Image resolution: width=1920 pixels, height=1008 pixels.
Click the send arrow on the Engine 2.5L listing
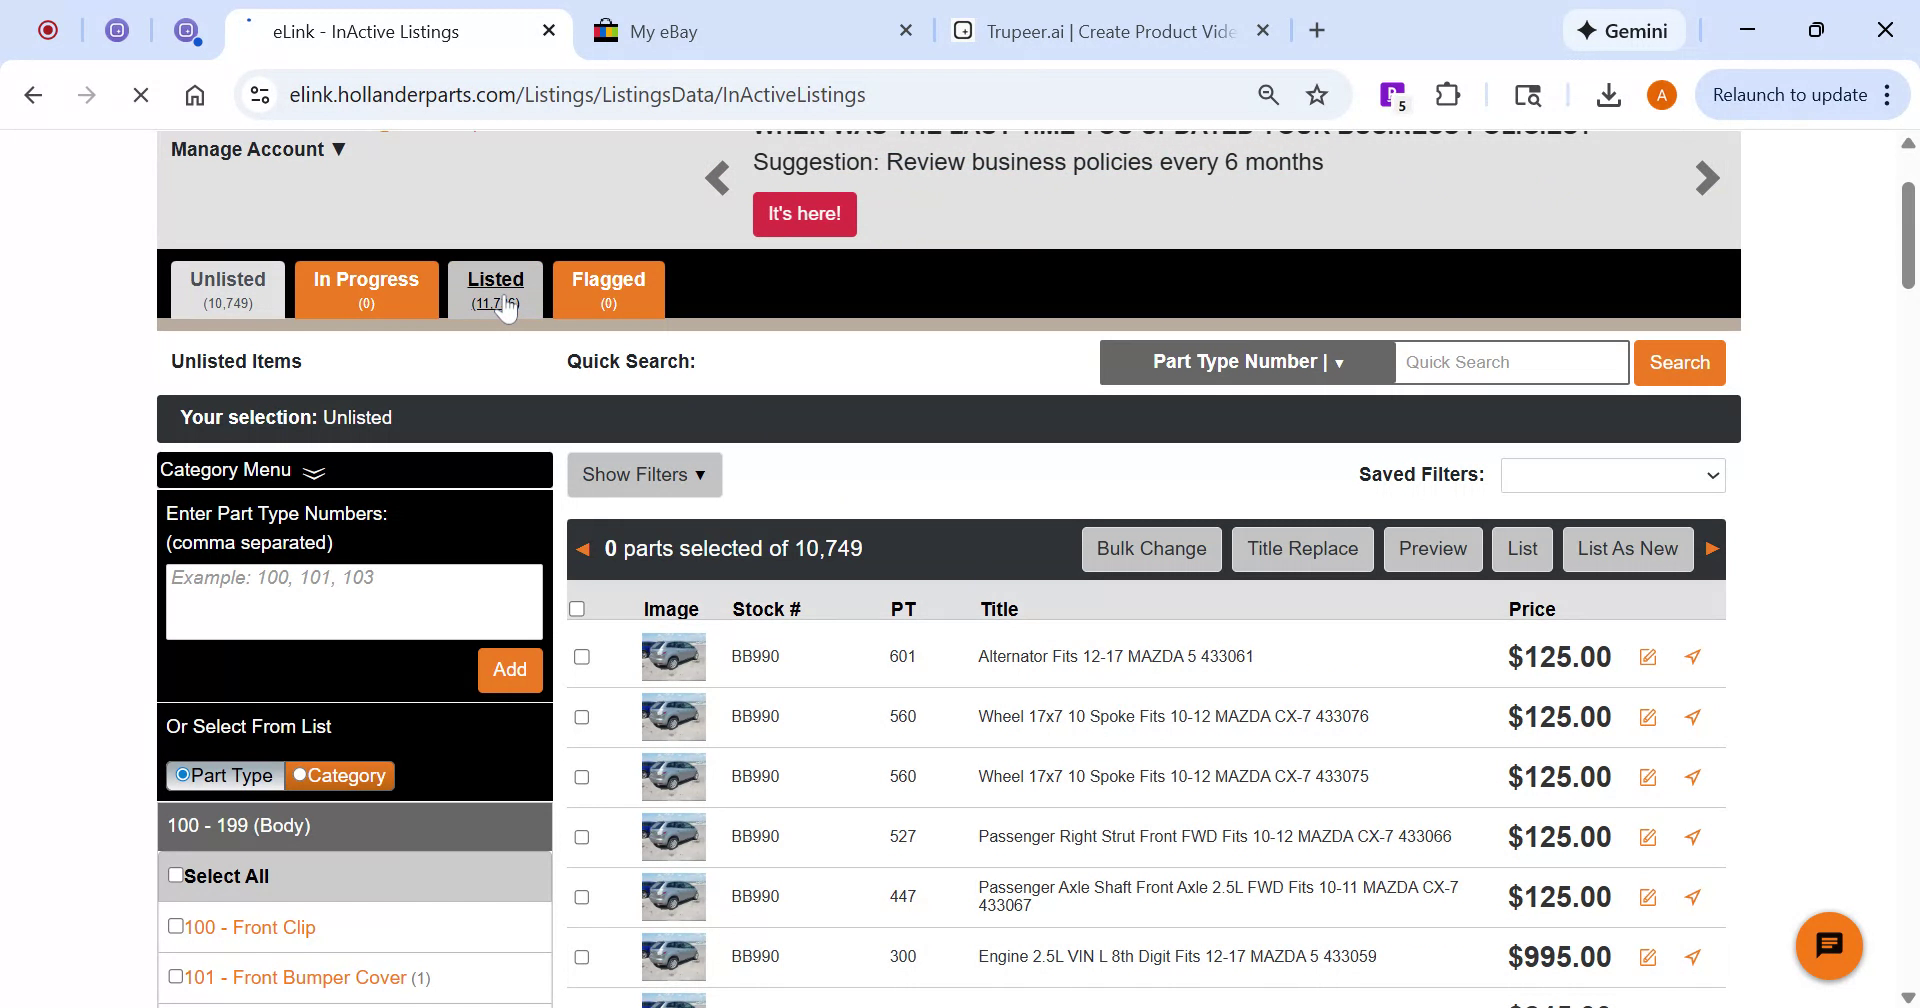pyautogui.click(x=1692, y=956)
